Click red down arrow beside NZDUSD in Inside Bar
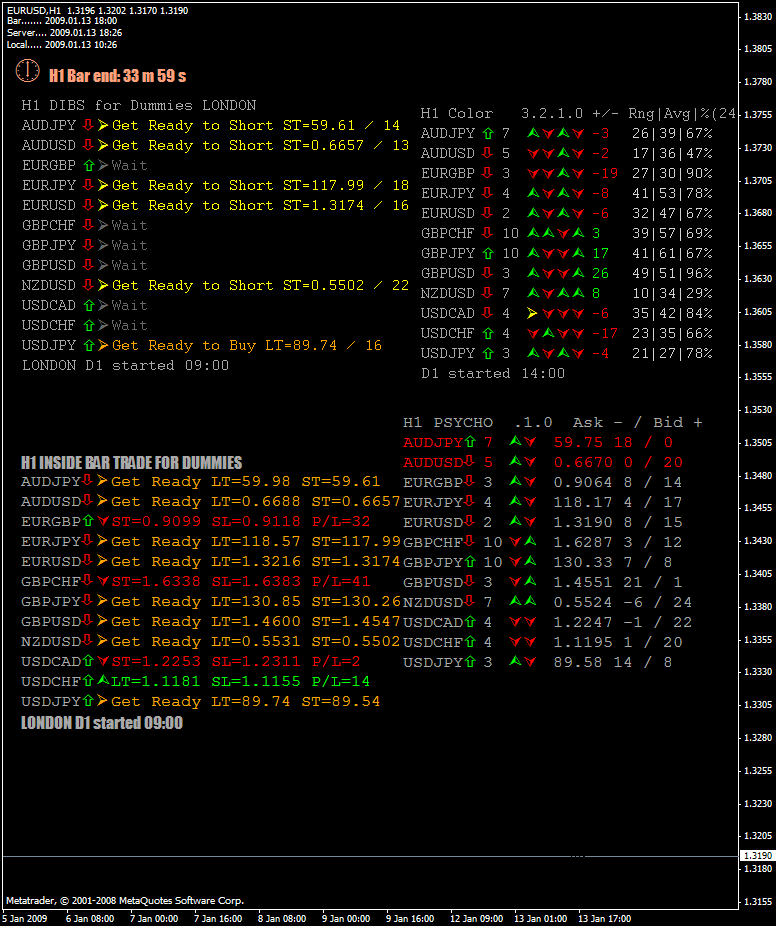The height and width of the screenshot is (926, 776). click(x=87, y=641)
